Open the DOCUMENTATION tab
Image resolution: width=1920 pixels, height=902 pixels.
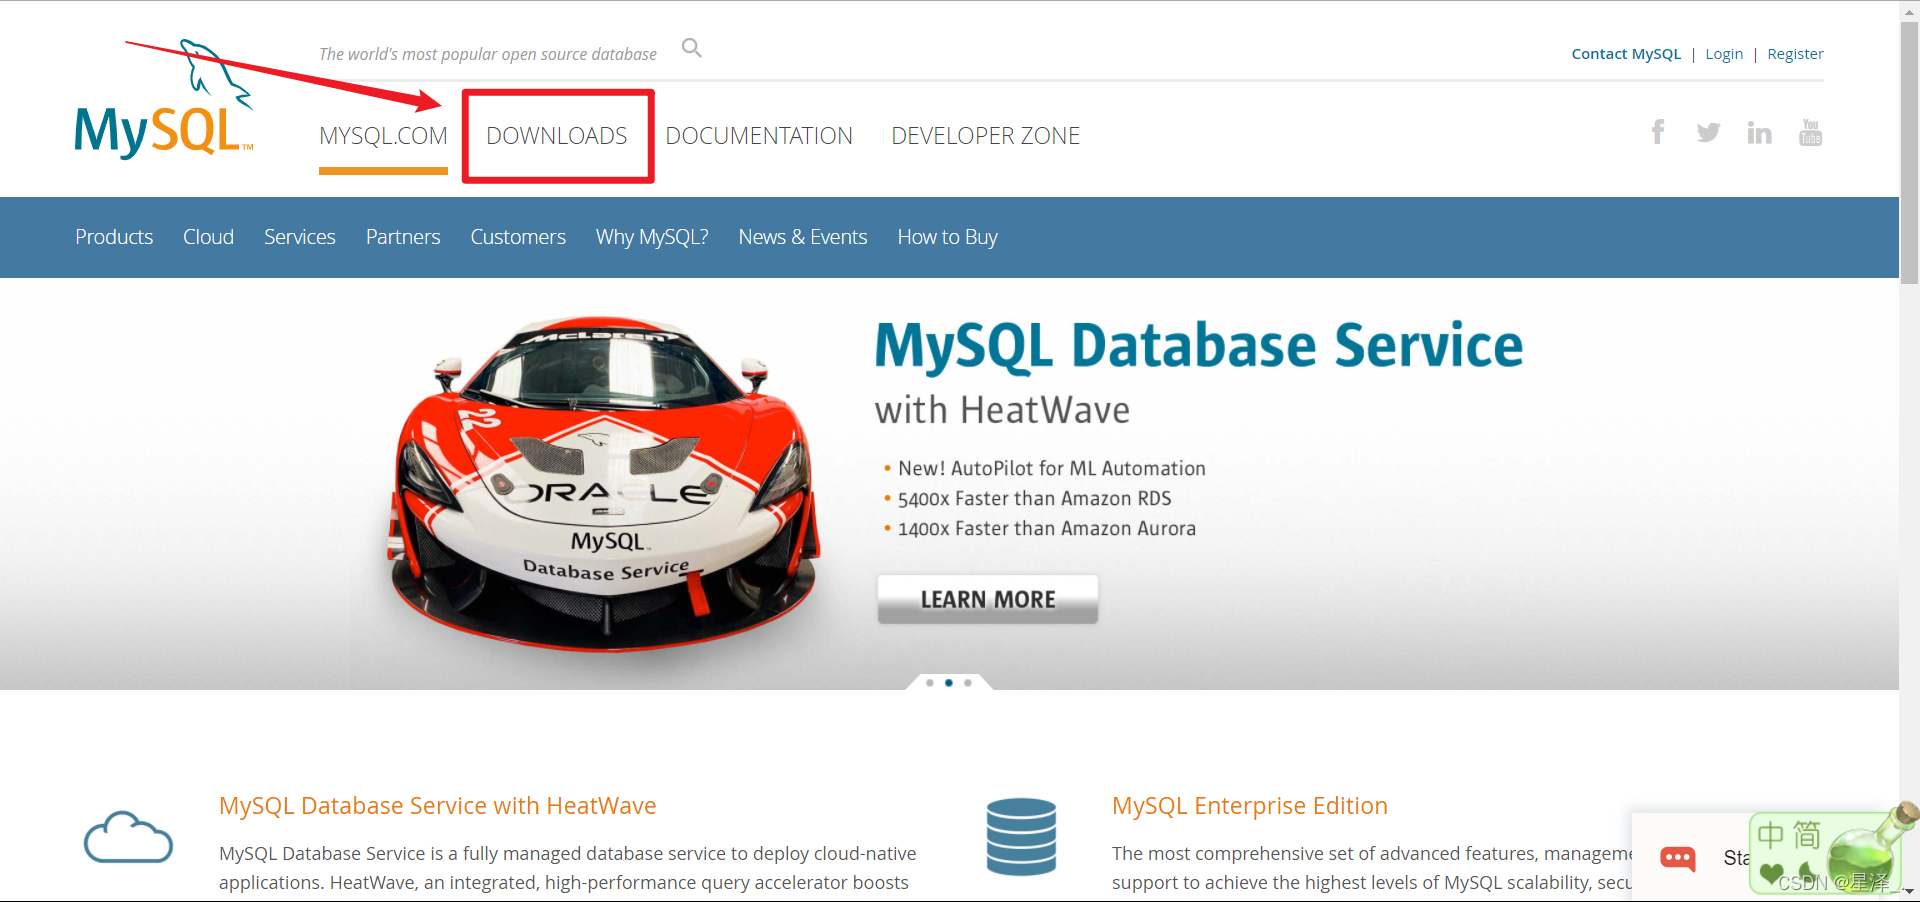759,136
